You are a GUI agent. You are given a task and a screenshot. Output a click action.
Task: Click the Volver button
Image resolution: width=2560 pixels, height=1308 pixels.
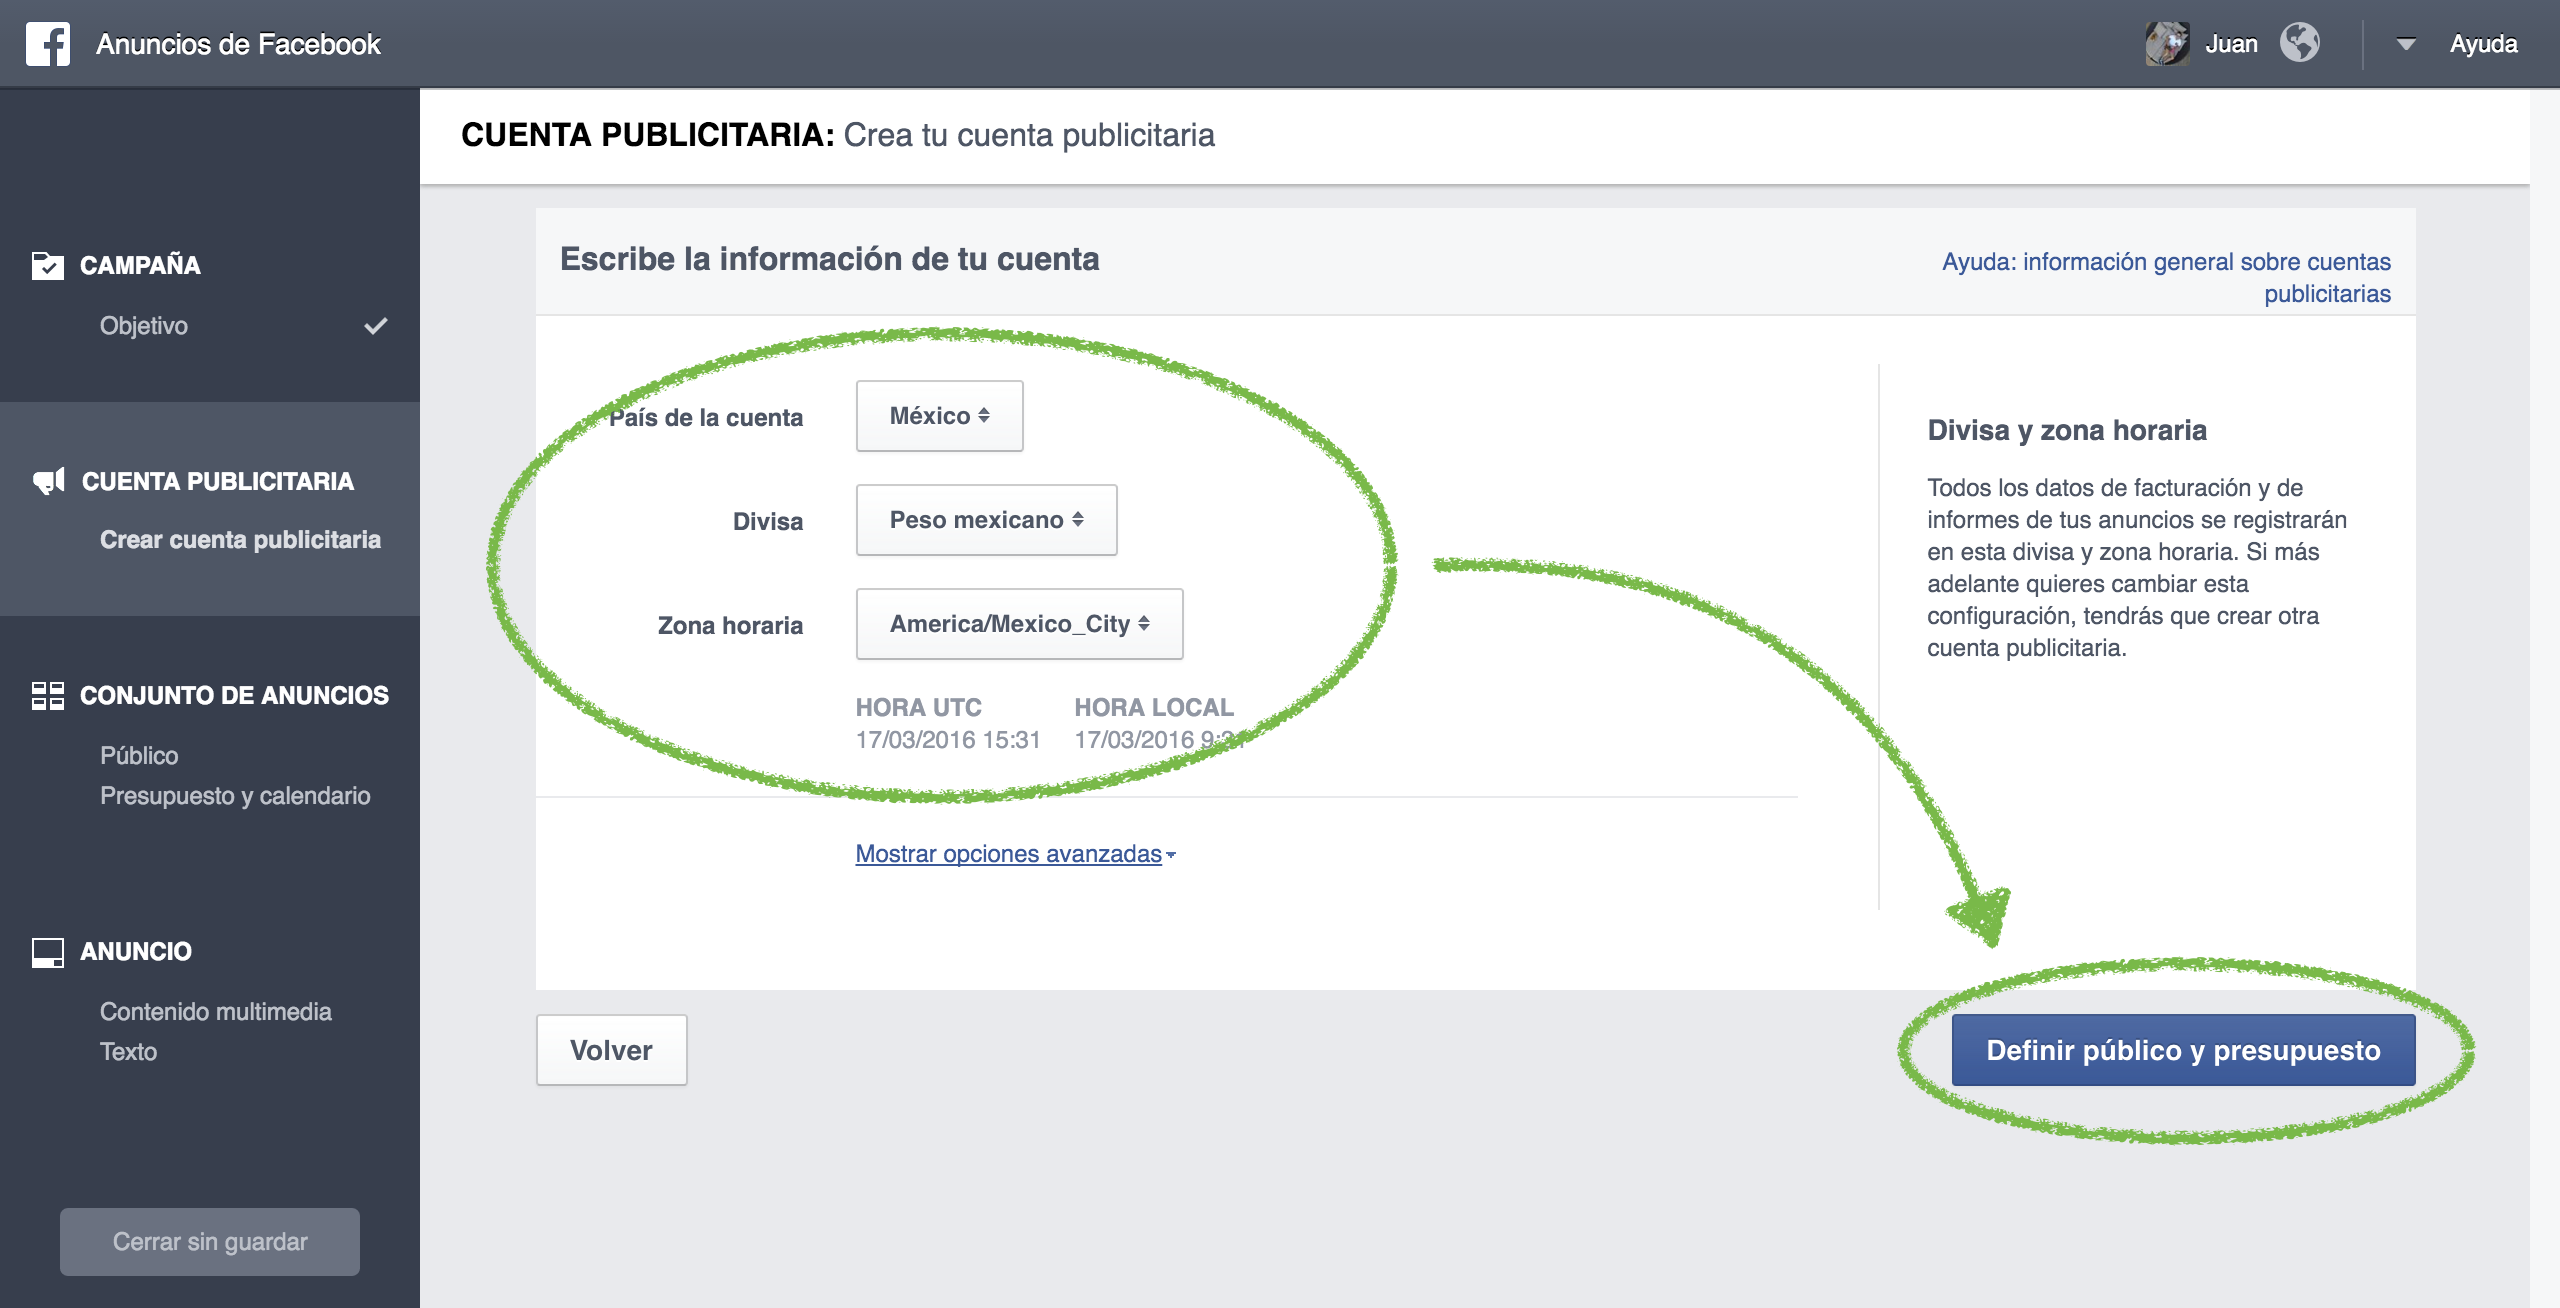[x=612, y=1050]
